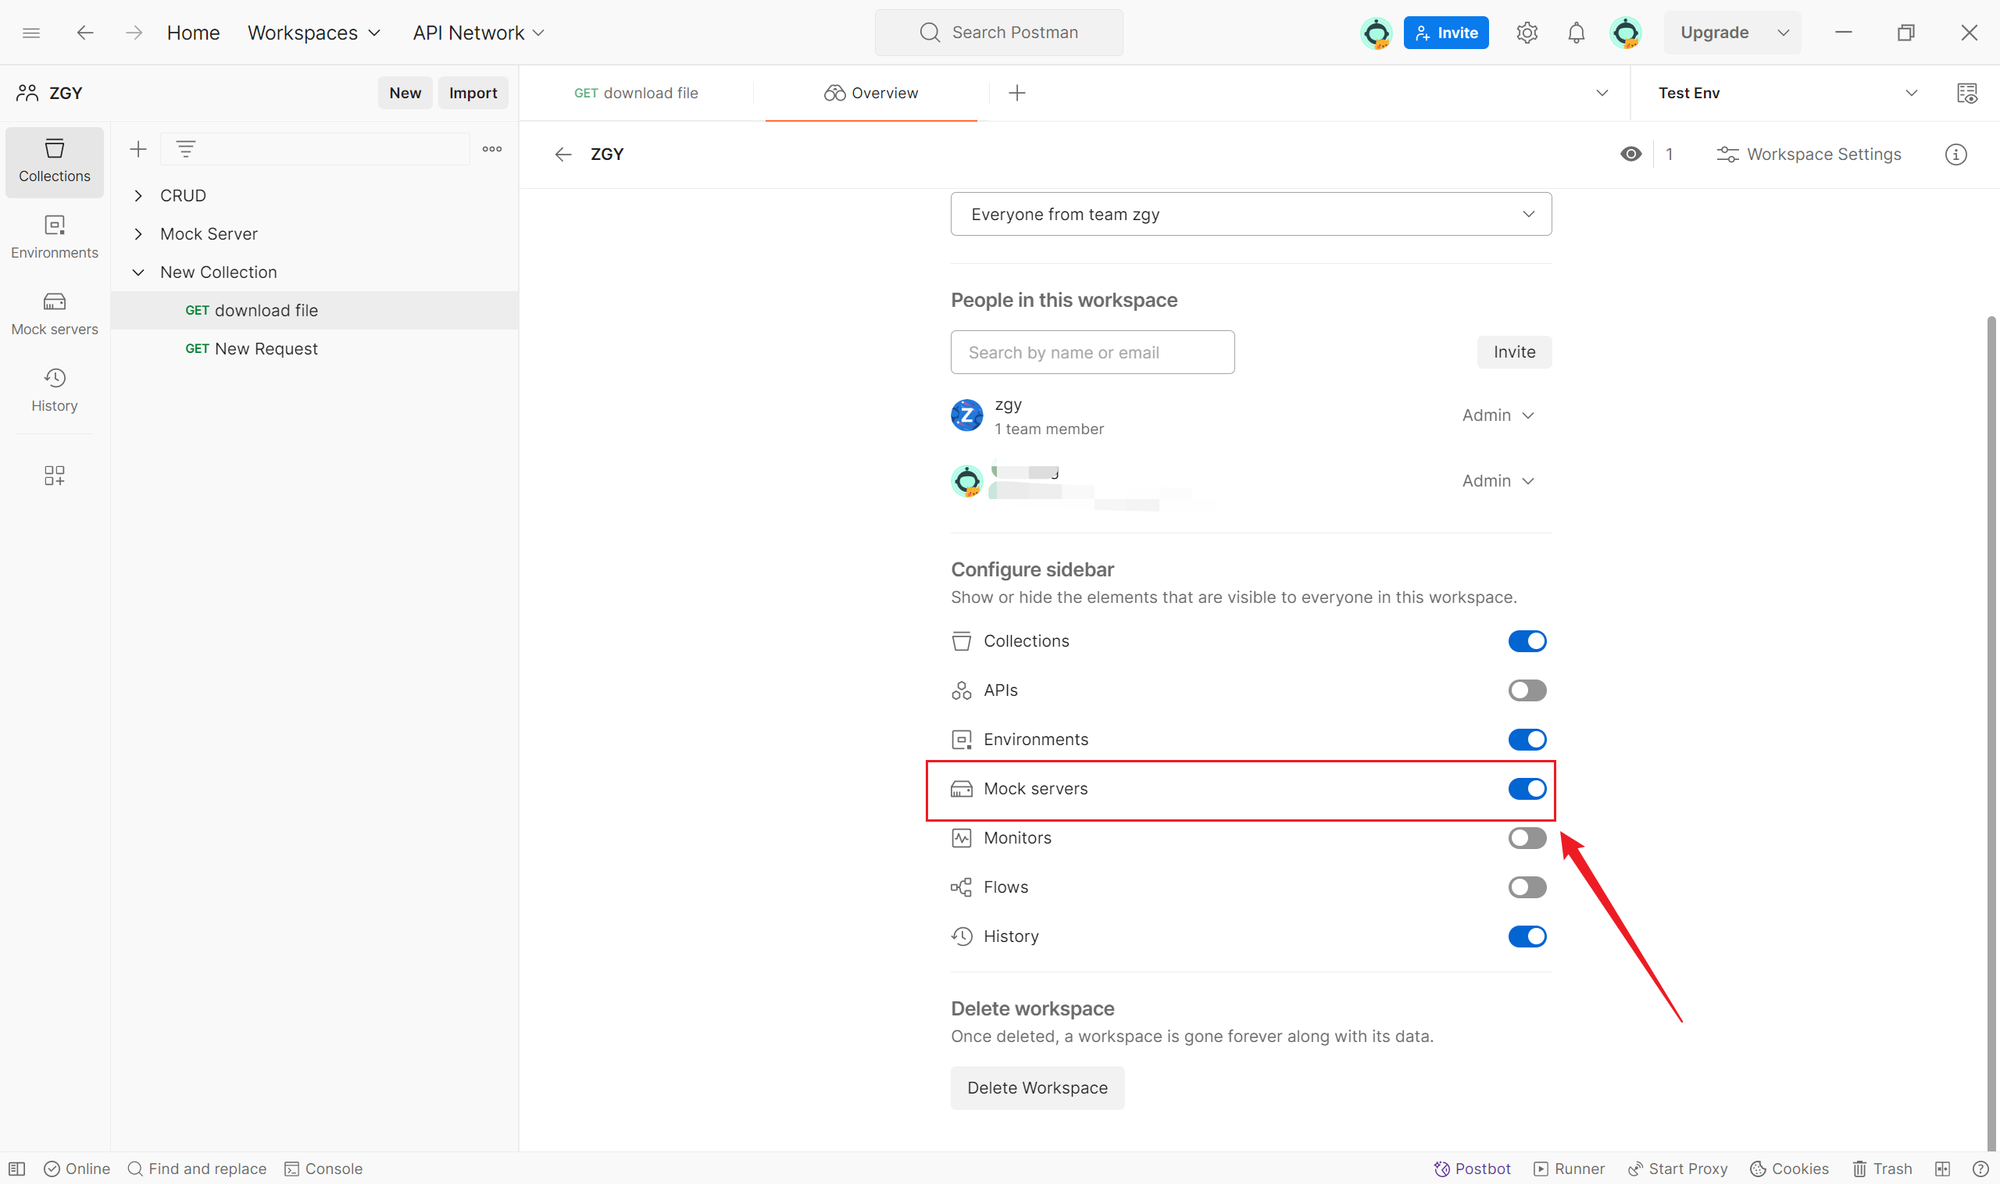Viewport: 2000px width, 1184px height.
Task: Change second member's Admin role dropdown
Action: click(x=1498, y=481)
